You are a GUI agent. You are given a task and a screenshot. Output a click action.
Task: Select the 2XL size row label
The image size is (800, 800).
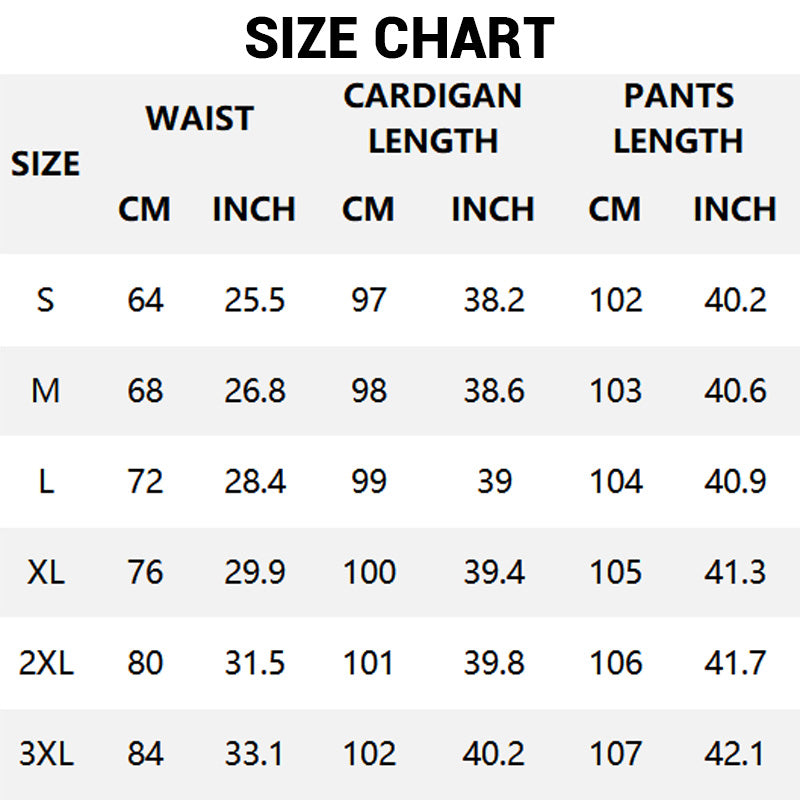coord(46,663)
